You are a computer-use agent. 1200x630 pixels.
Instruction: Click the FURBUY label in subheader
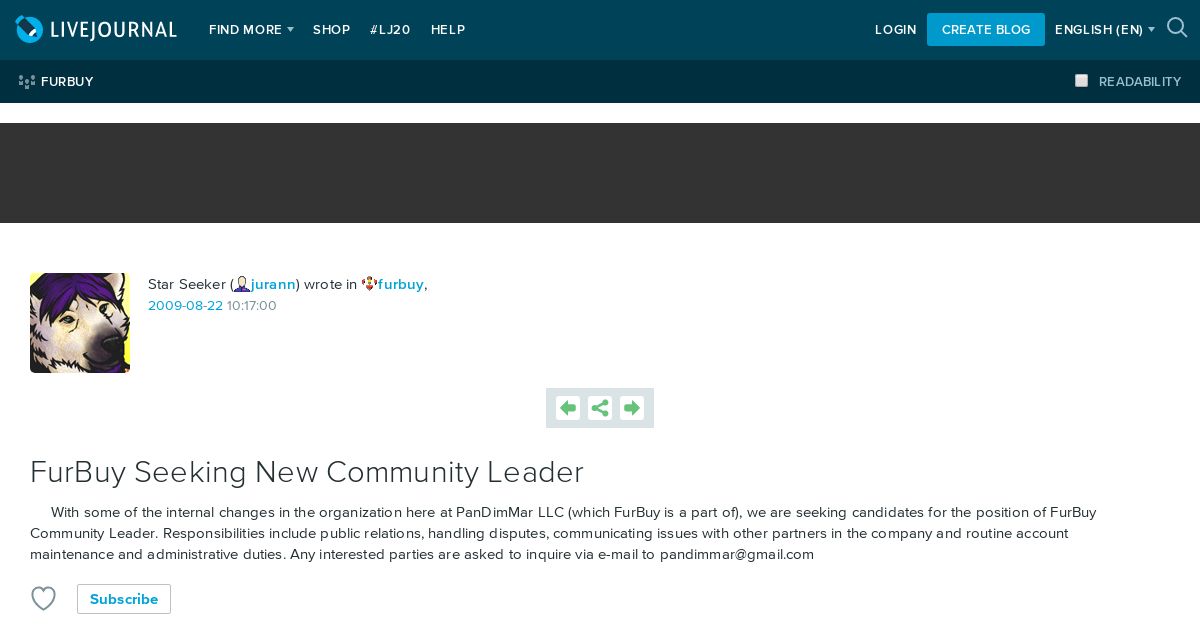tap(67, 82)
